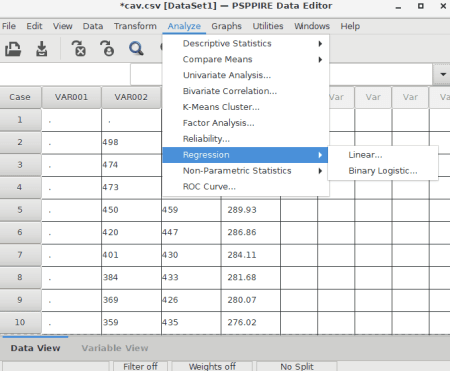This screenshot has height=371, width=450.
Task: Open the Graphs menu
Action: tap(226, 26)
